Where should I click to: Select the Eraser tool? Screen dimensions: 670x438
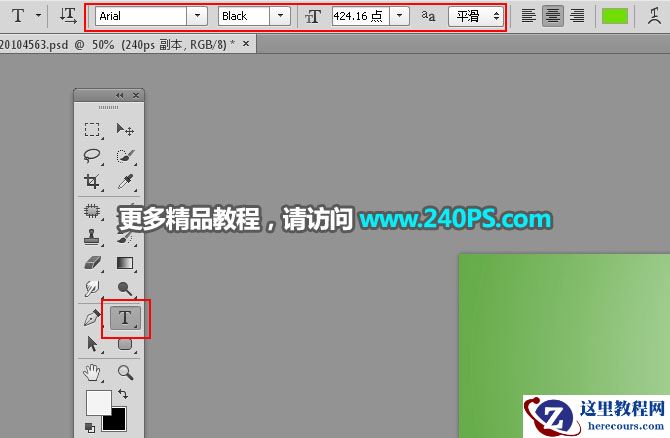pyautogui.click(x=92, y=262)
